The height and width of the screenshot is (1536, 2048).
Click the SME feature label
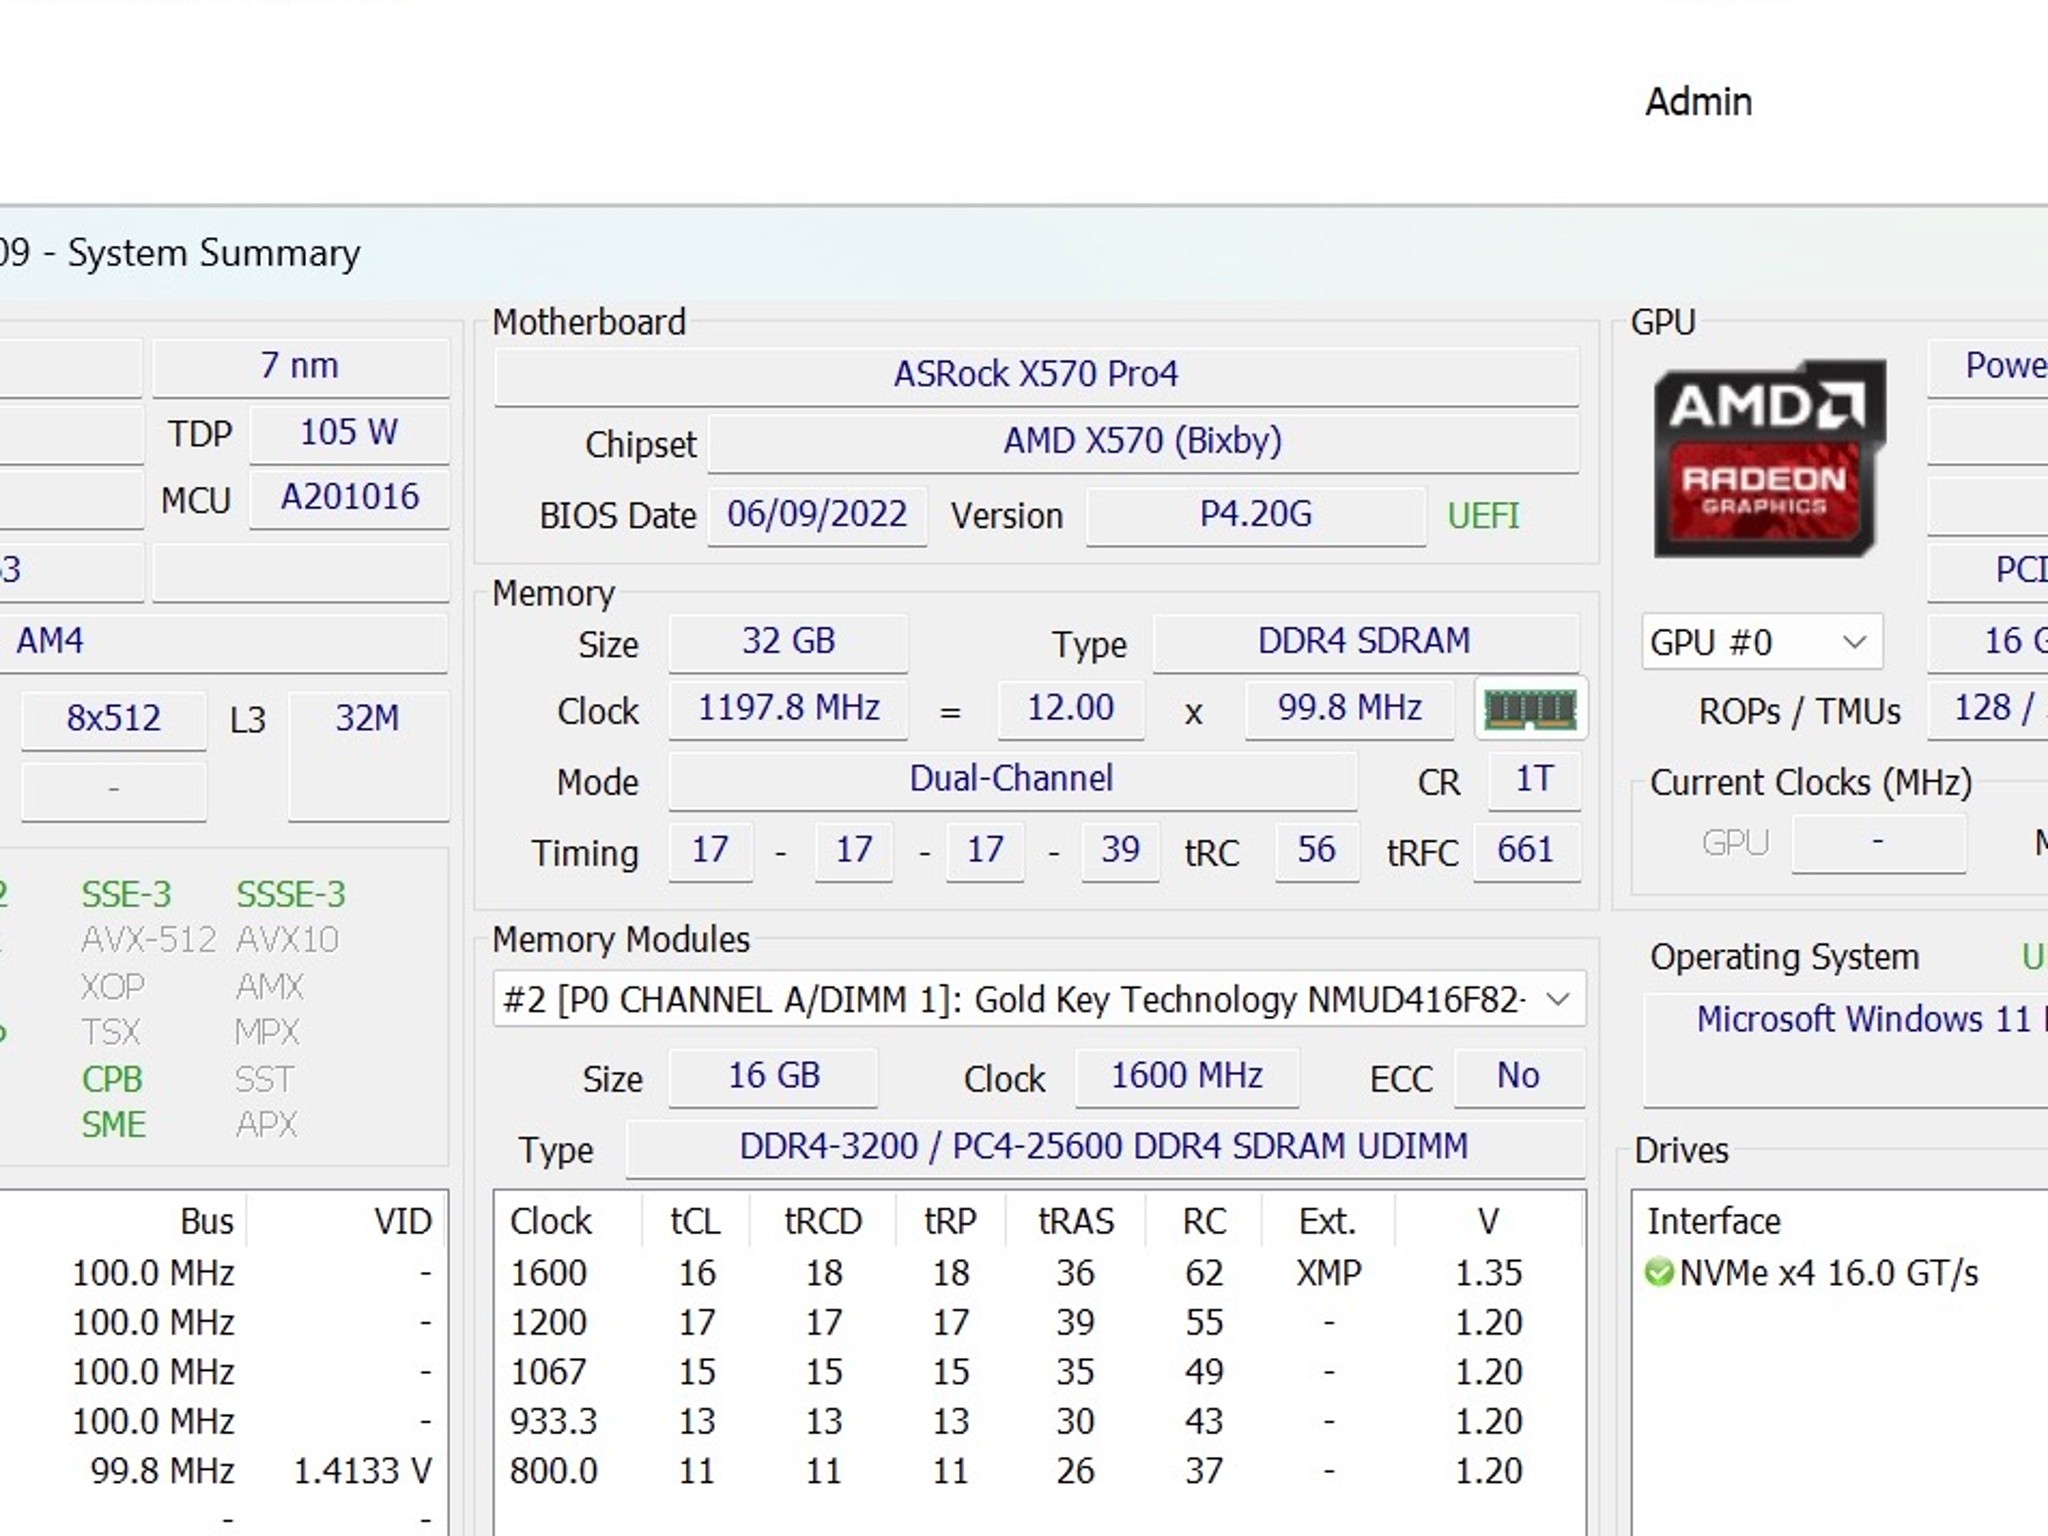point(113,1125)
